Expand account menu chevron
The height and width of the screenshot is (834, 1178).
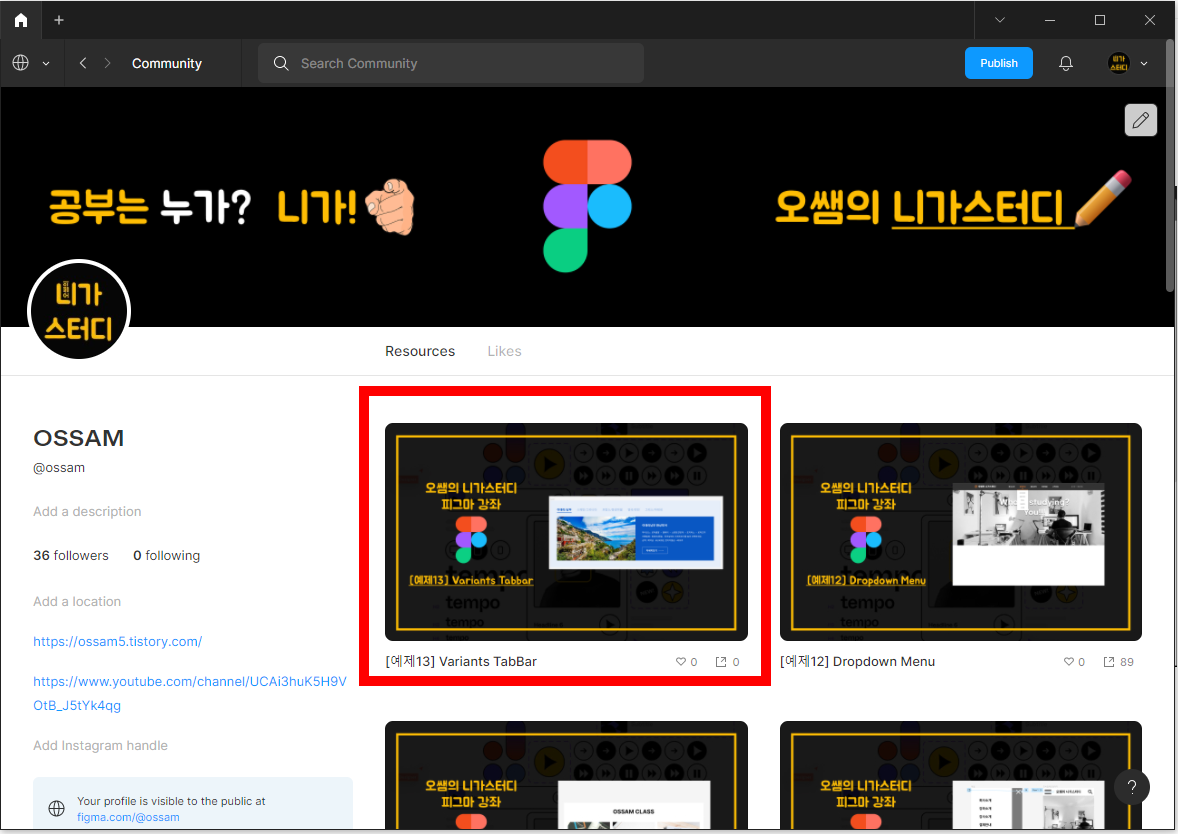pyautogui.click(x=1144, y=64)
